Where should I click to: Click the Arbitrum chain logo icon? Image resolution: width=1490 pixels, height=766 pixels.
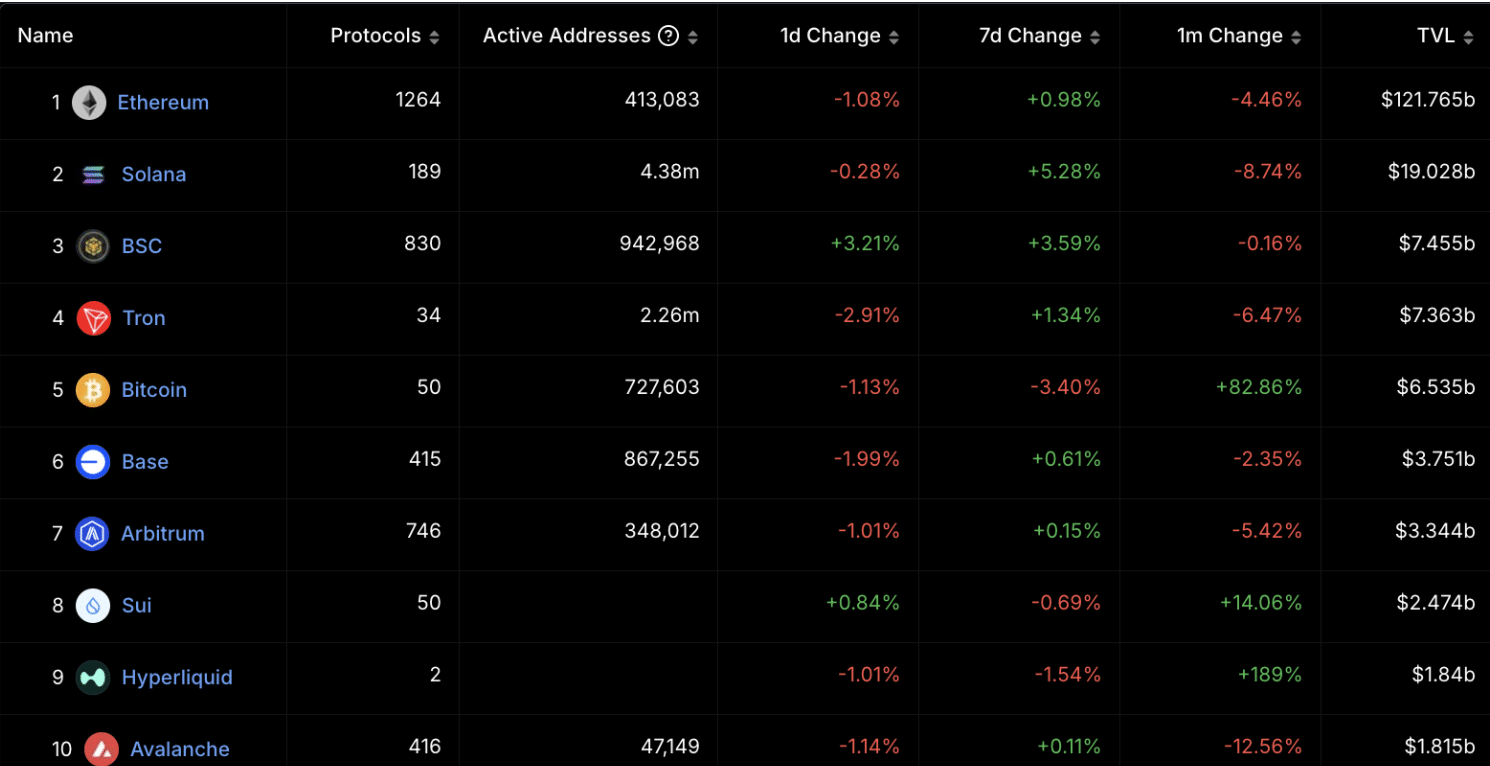[x=93, y=534]
